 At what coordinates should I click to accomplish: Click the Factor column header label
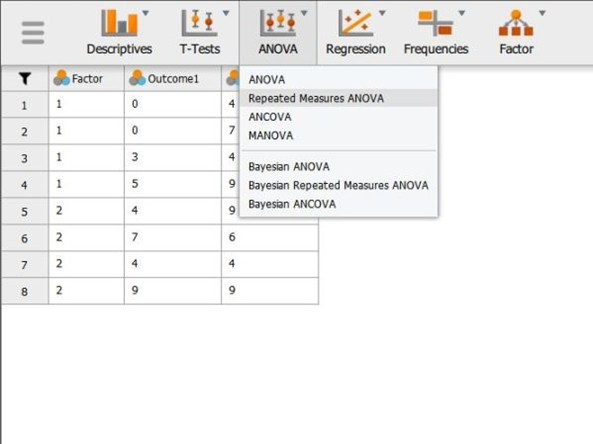[87, 79]
